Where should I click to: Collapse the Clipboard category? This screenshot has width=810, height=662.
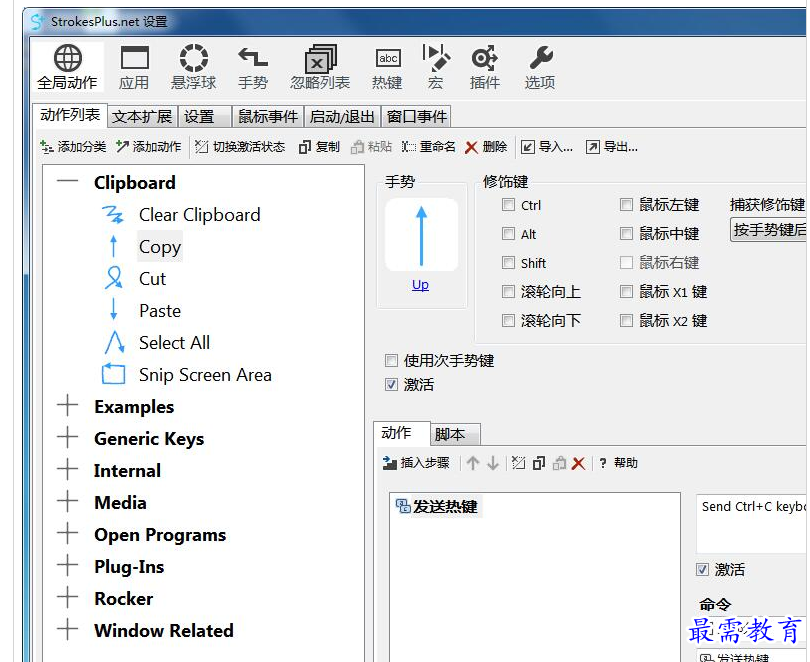[68, 182]
